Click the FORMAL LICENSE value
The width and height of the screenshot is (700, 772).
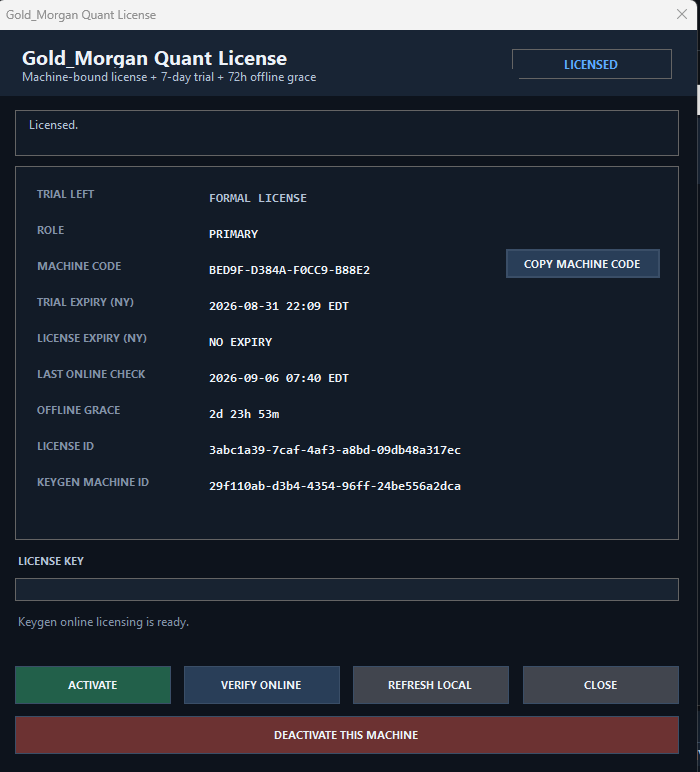click(x=257, y=198)
